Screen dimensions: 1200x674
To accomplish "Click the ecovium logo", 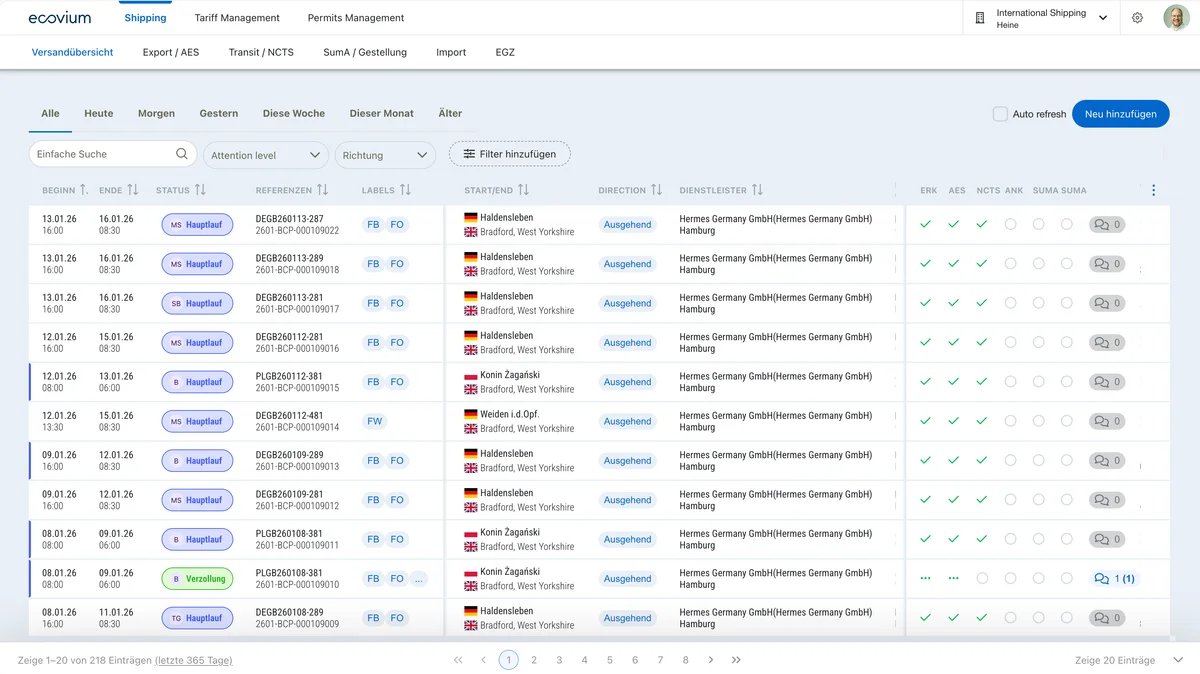I will click(x=60, y=16).
